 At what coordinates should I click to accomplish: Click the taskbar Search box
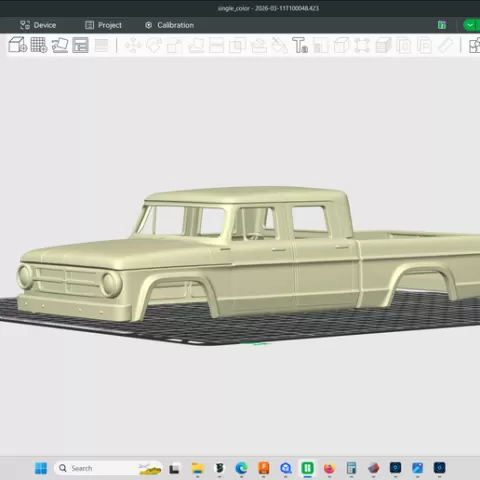click(x=108, y=468)
